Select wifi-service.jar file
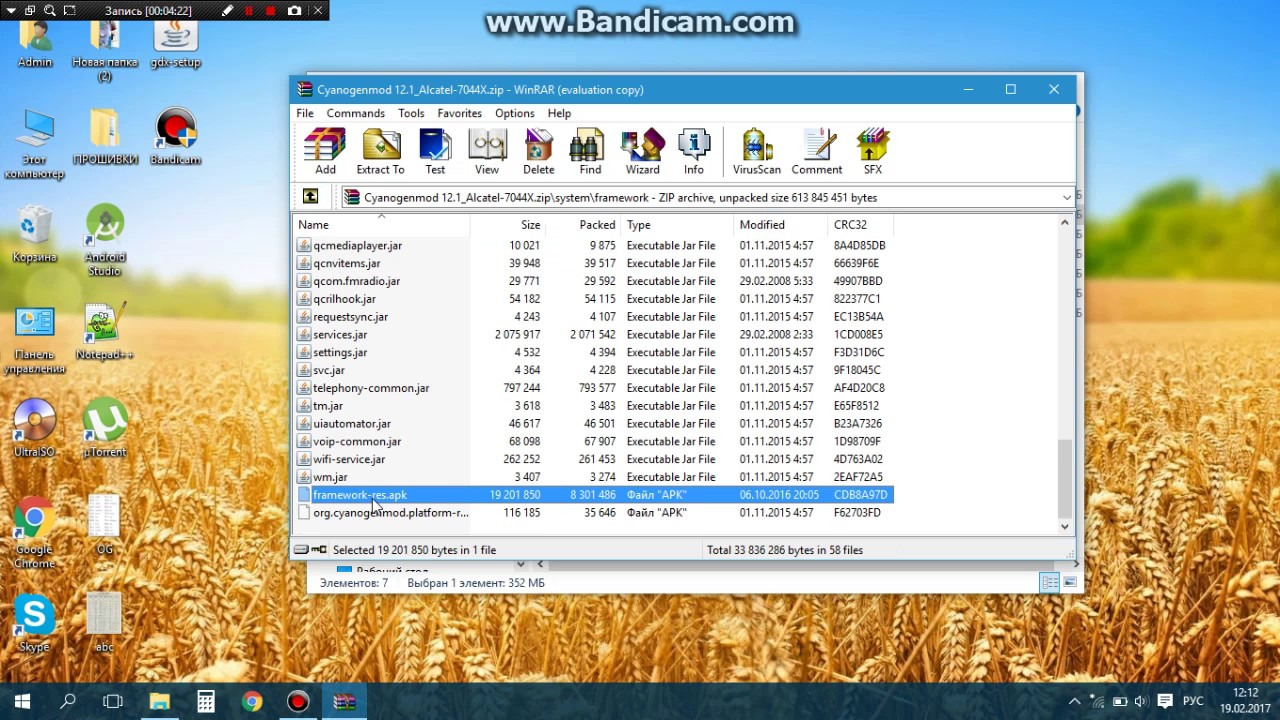 tap(594, 459)
